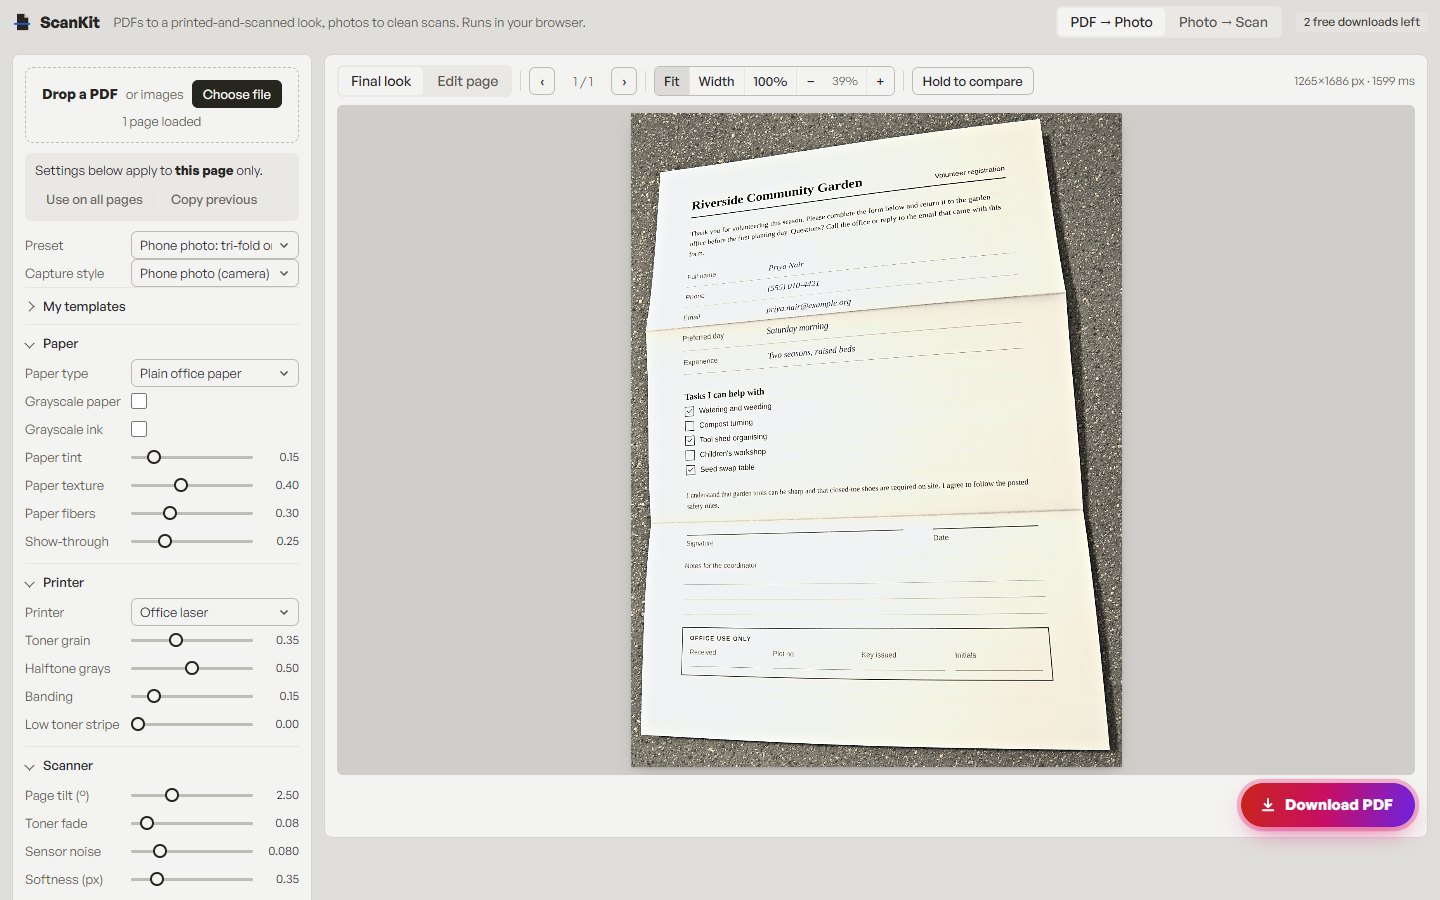Open the Preset dropdown
Viewport: 1440px width, 900px height.
215,245
